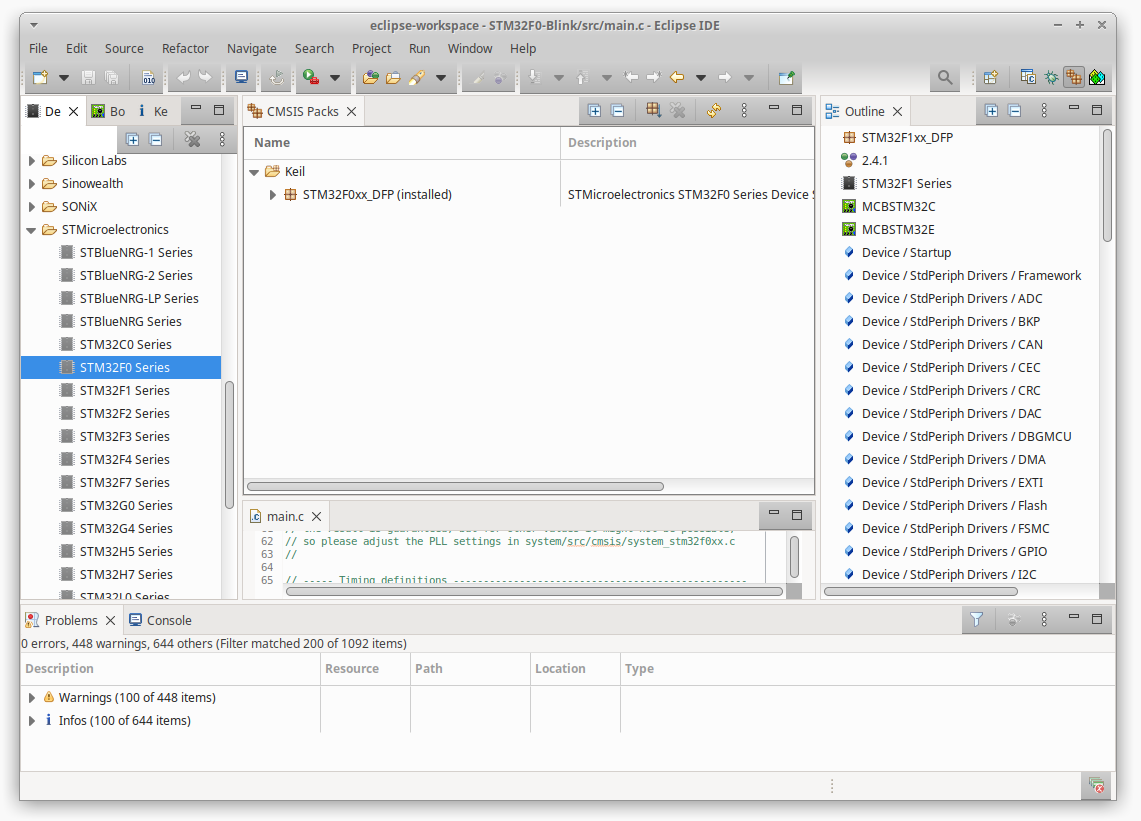Viewport: 1141px width, 821px height.
Task: Collapse all in CMSIS Packs toolbar
Action: 618,111
